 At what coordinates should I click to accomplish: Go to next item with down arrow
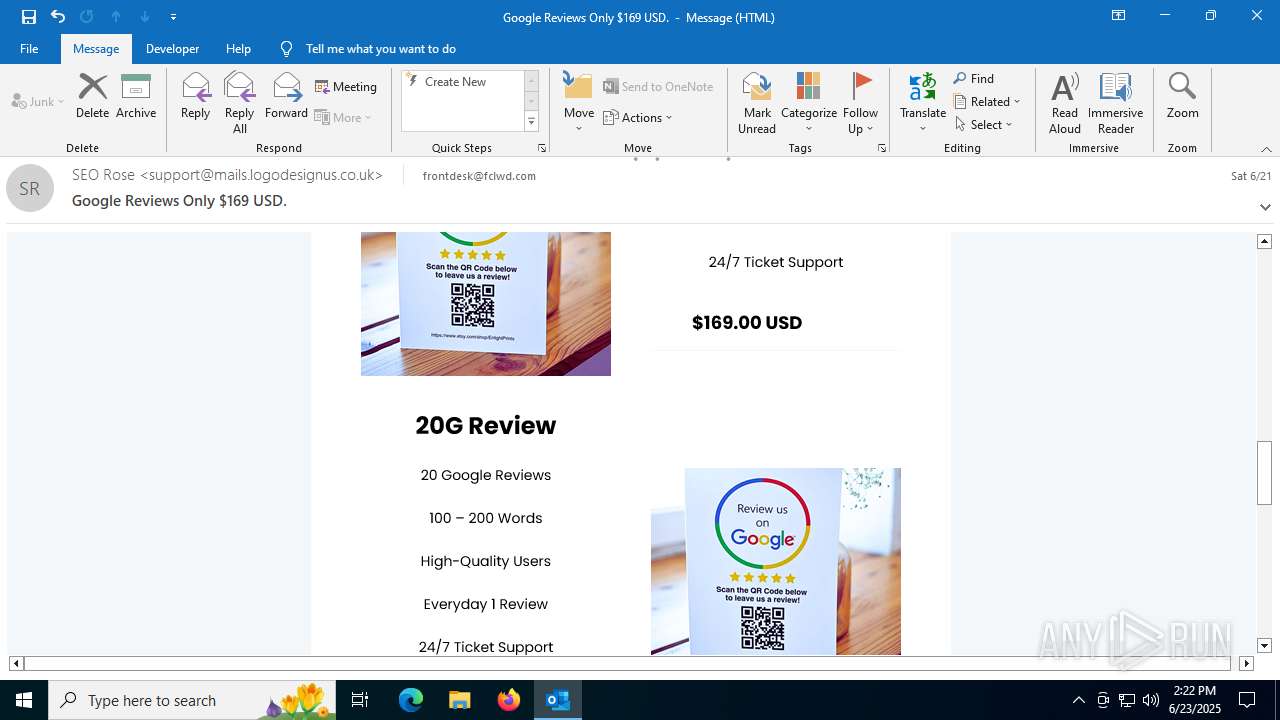(145, 17)
